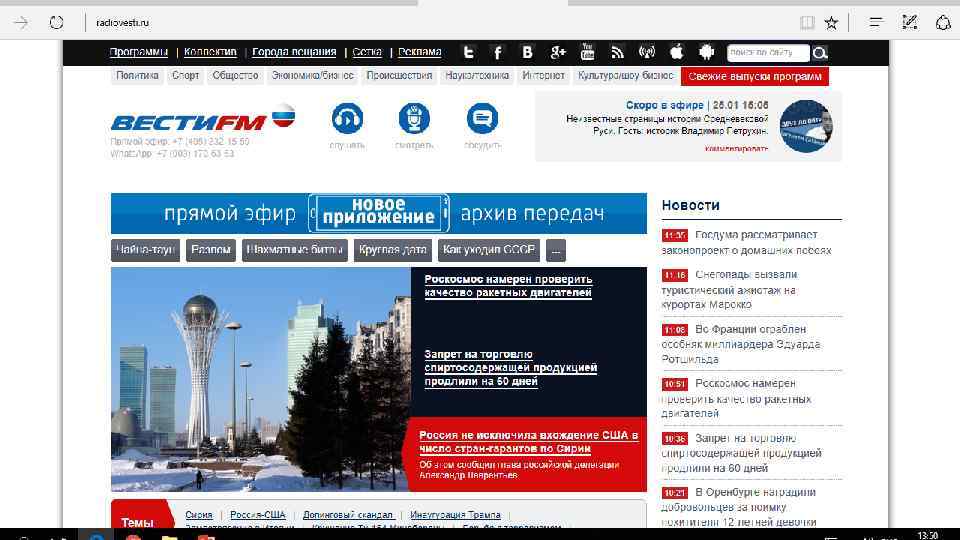960x540 pixels.
Task: Open the Коллектив top link
Action: point(210,52)
